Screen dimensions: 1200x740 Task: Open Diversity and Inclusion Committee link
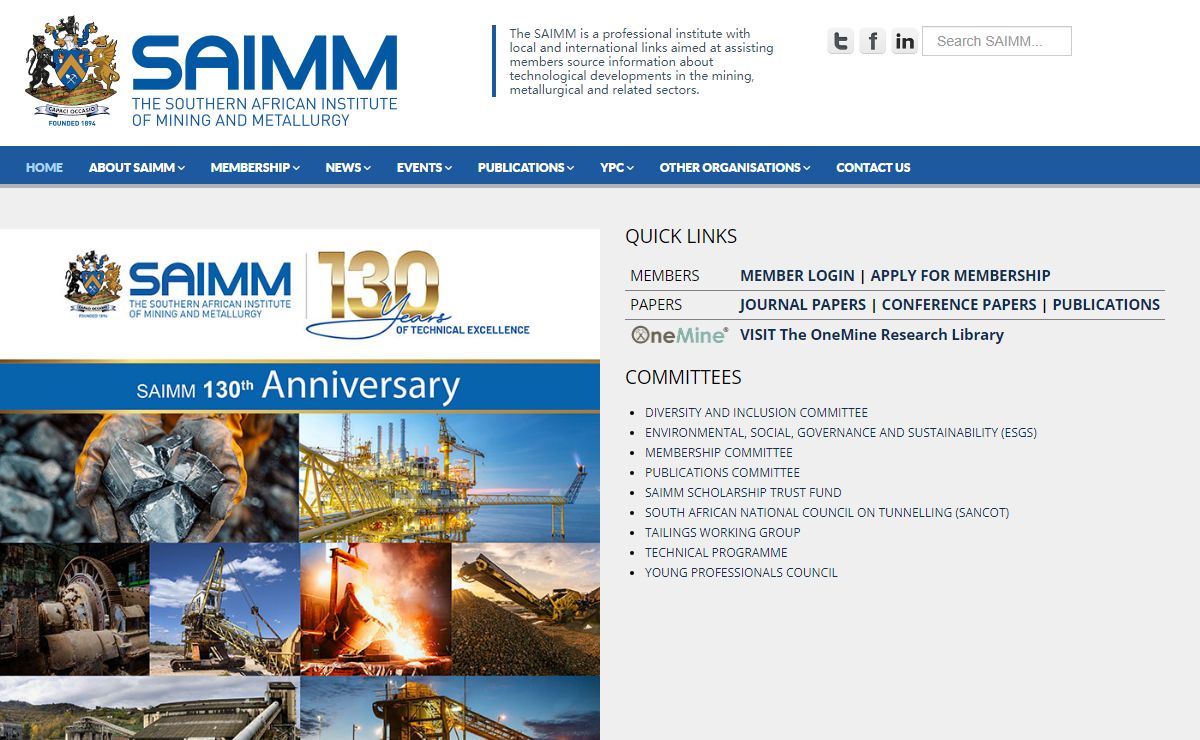[x=756, y=412]
